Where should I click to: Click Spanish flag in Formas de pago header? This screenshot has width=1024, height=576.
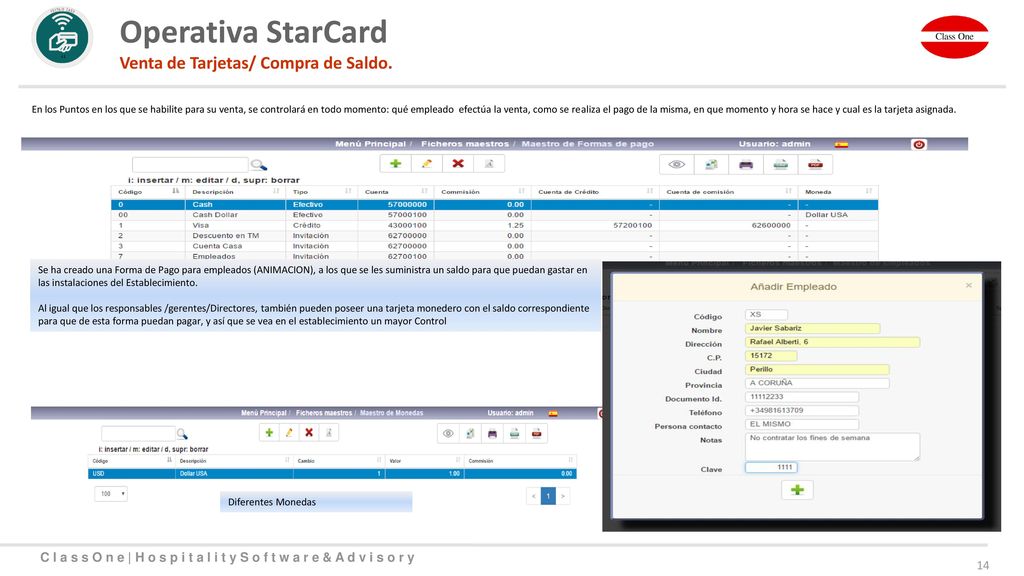tap(841, 144)
